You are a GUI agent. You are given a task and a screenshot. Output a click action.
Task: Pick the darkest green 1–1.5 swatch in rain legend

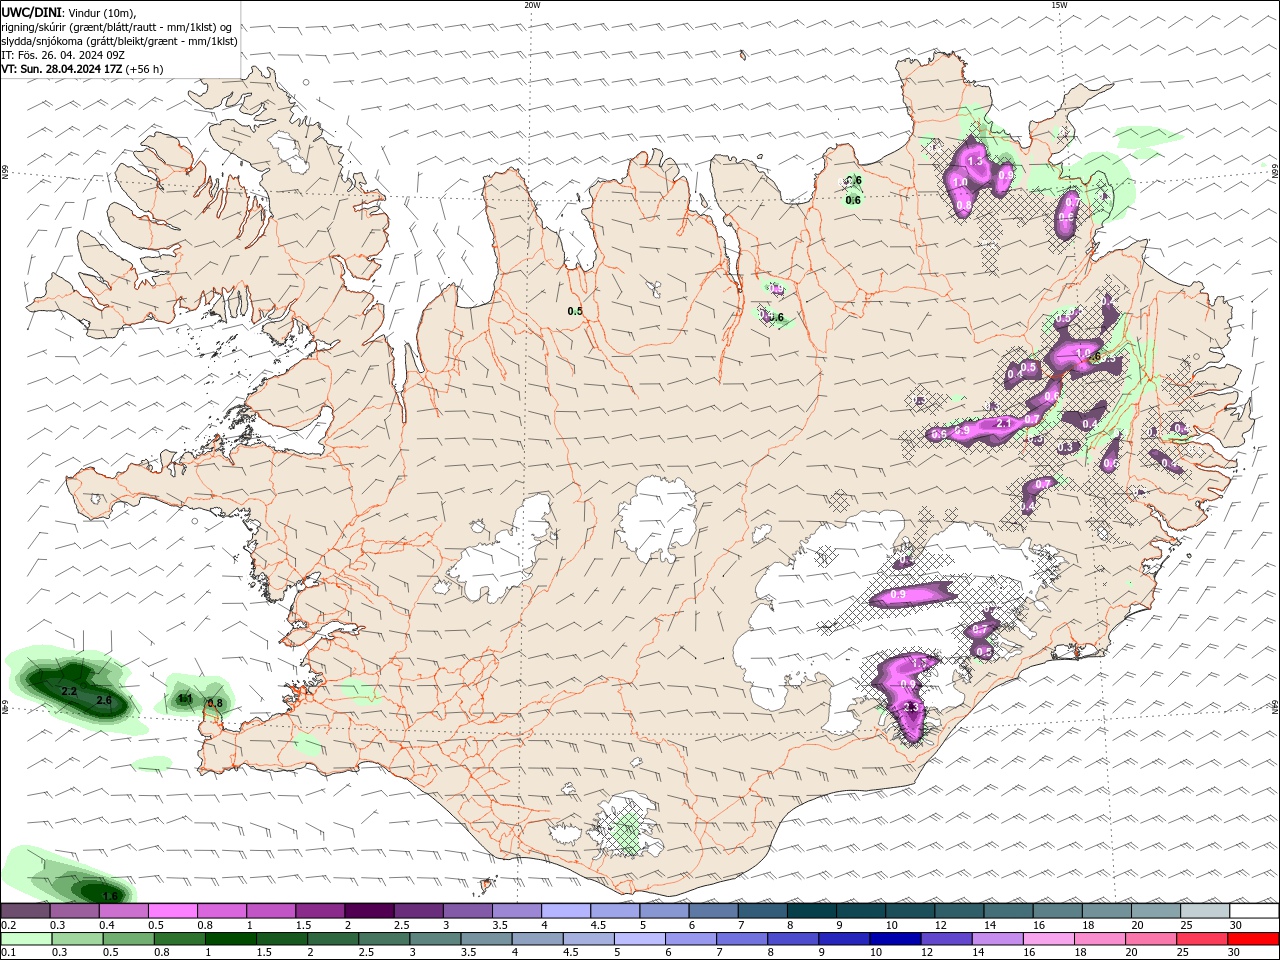click(230, 938)
